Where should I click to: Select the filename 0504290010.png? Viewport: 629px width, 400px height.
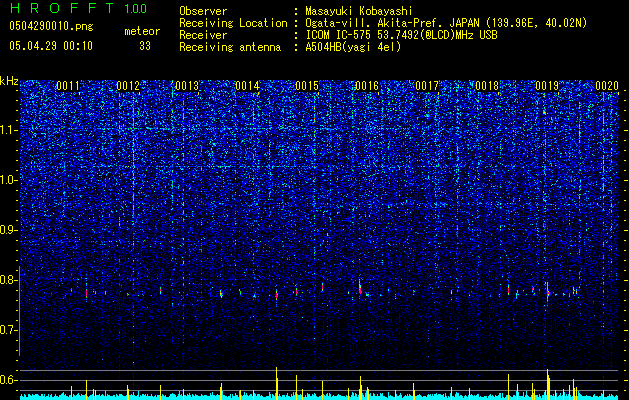(x=51, y=26)
